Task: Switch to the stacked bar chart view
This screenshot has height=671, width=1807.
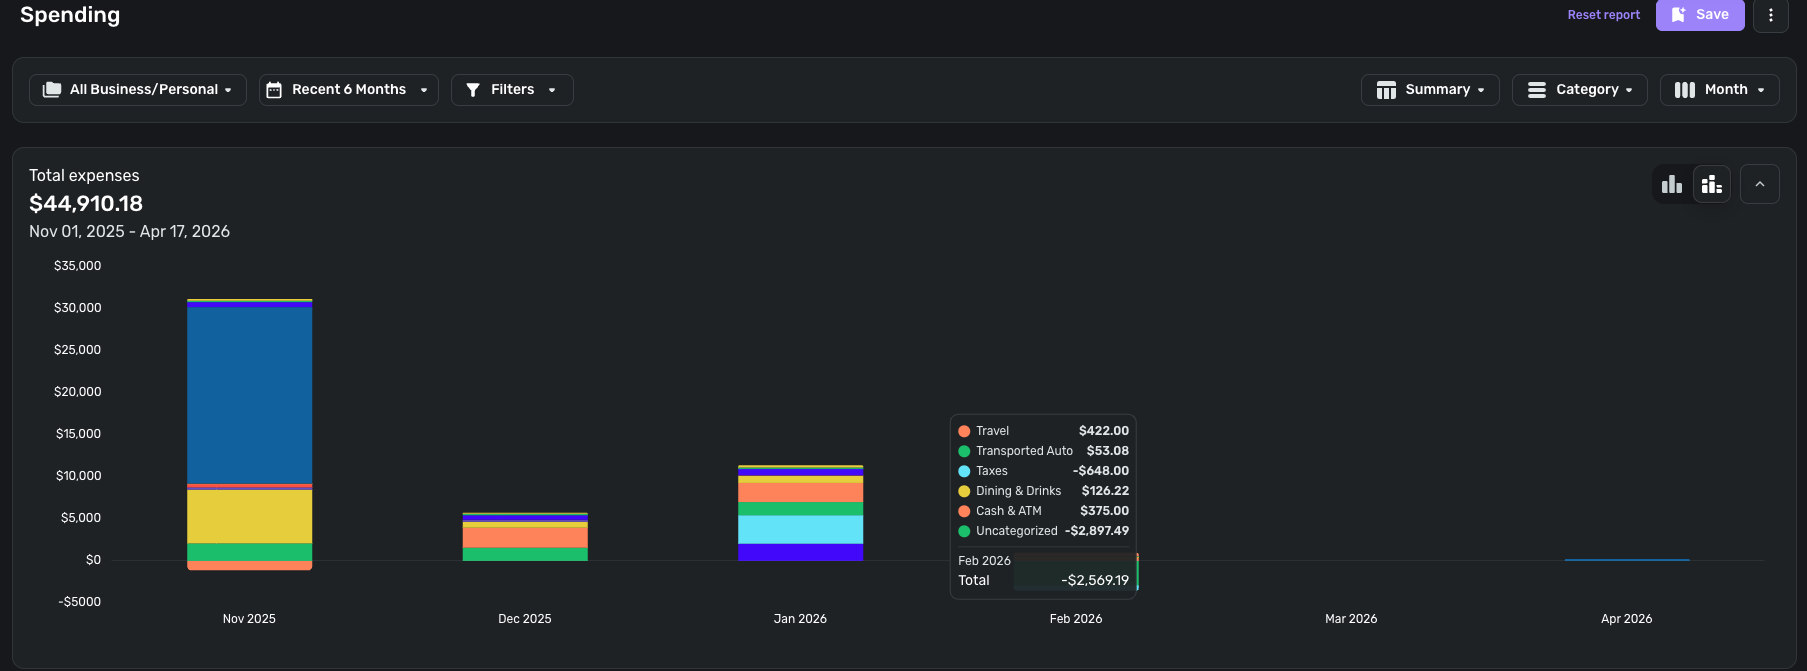Action: tap(1712, 184)
